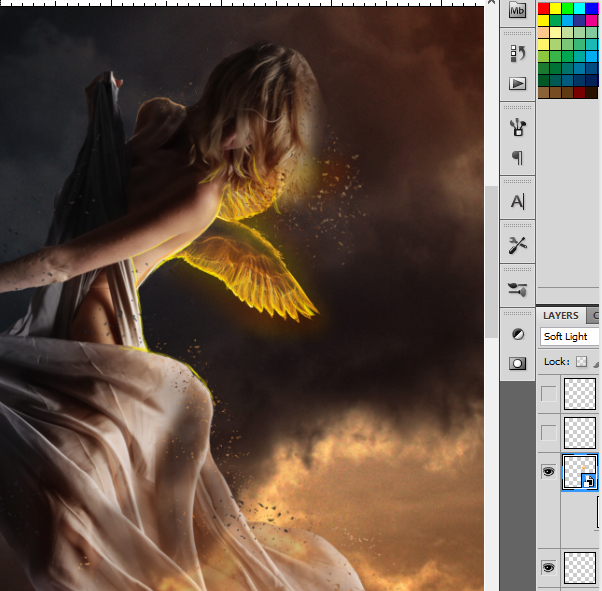Open the Tool Presets panel icon

pyautogui.click(x=517, y=244)
